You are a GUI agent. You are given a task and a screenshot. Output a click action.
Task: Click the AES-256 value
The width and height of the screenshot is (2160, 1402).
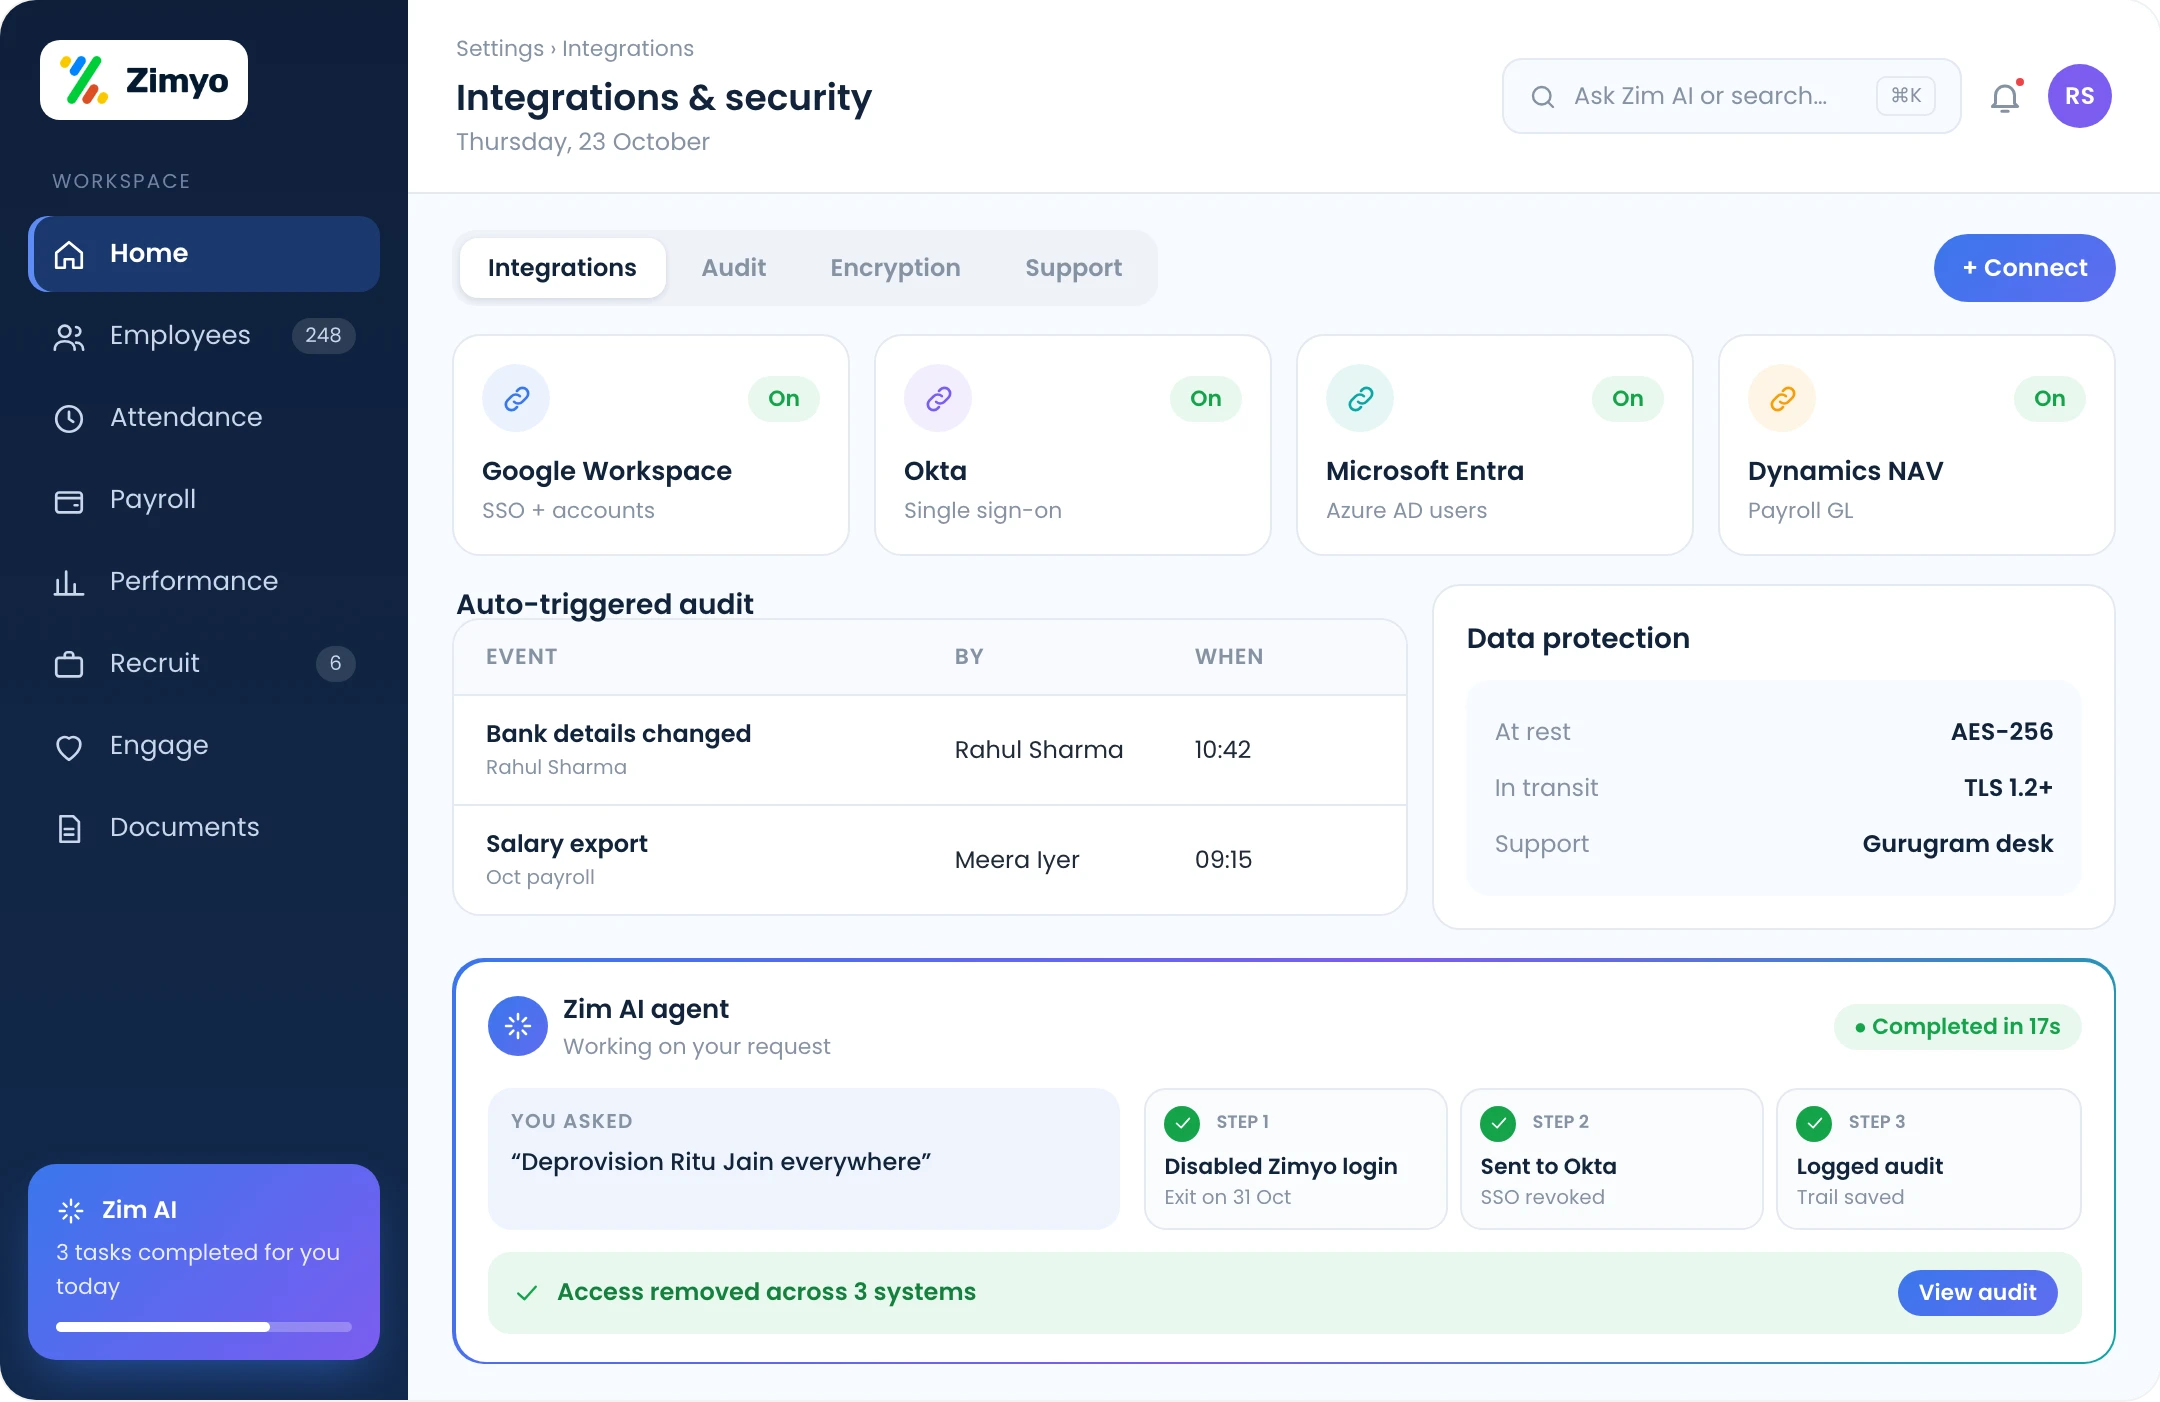[2002, 732]
